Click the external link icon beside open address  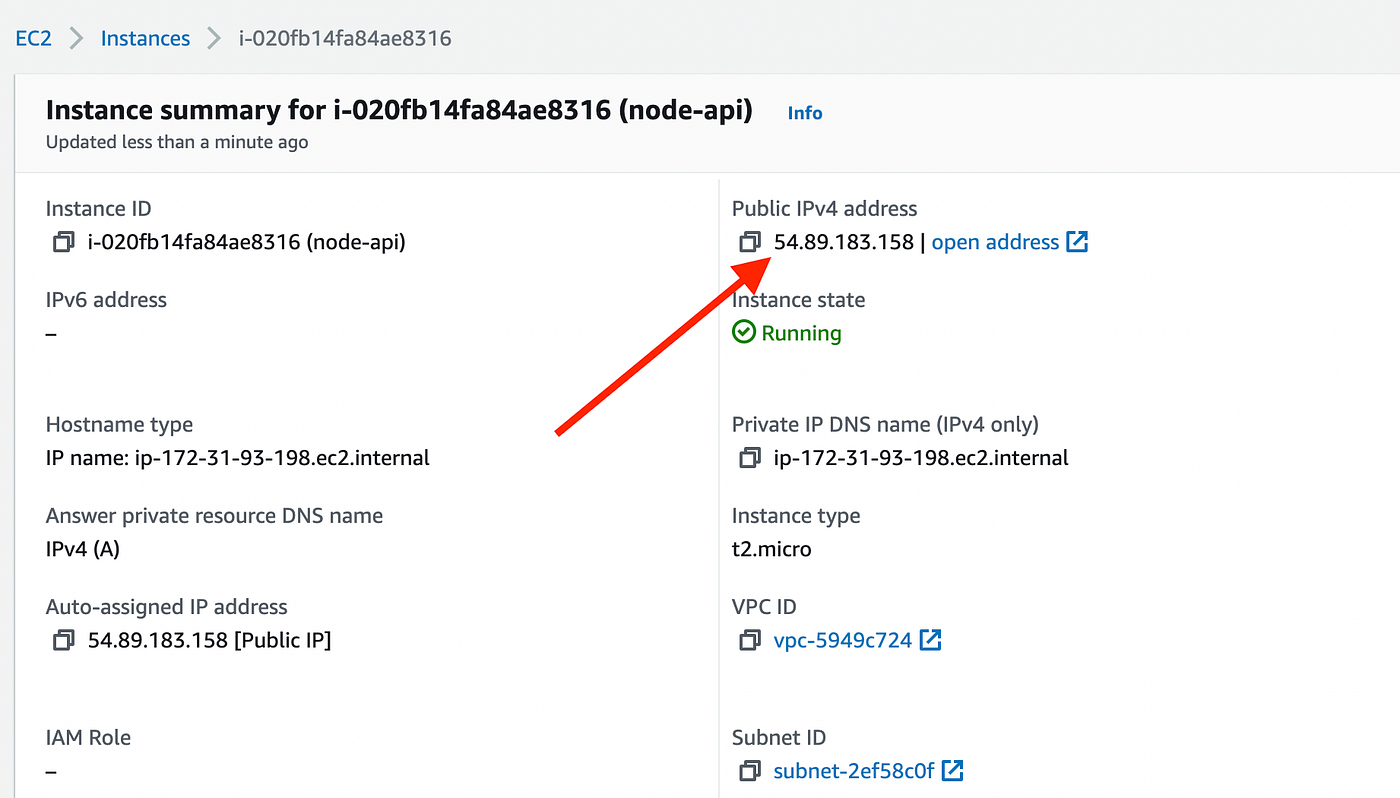click(x=1078, y=241)
